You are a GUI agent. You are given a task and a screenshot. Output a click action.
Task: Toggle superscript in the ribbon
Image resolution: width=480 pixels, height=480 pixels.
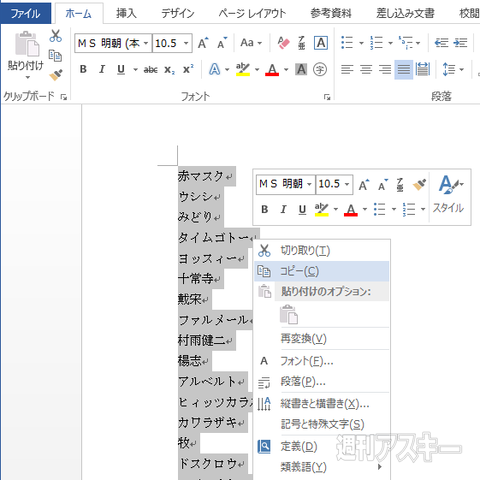pos(188,69)
